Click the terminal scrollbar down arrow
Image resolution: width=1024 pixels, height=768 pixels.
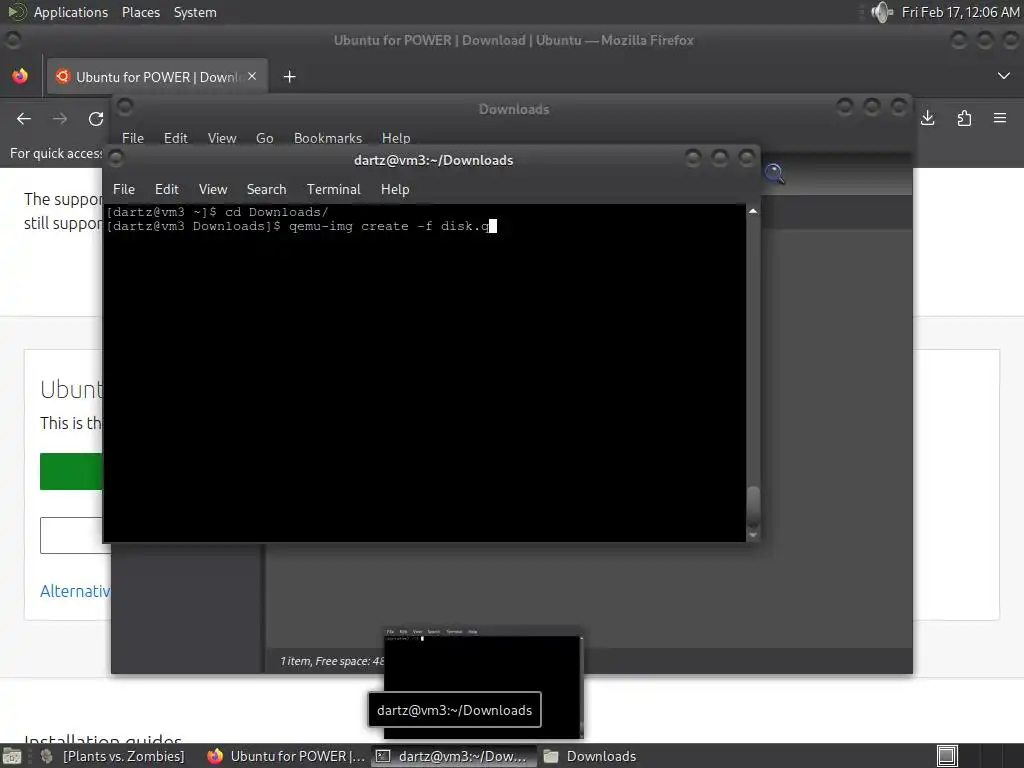(753, 535)
